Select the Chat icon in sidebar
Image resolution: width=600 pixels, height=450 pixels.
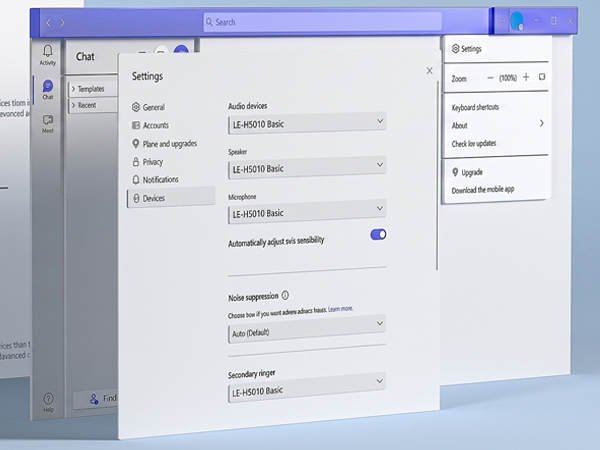pyautogui.click(x=48, y=86)
